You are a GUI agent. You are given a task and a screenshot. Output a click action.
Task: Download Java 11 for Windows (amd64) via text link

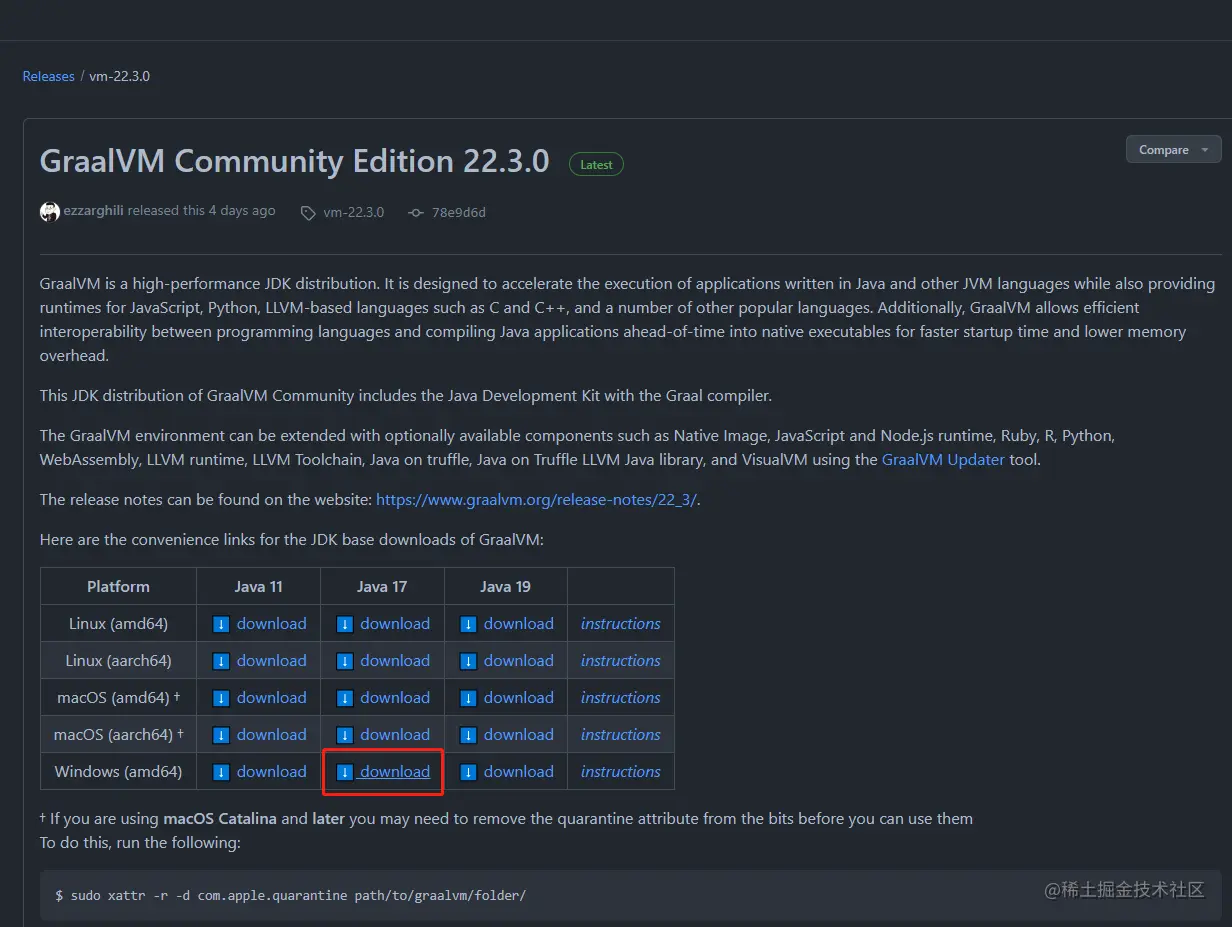coord(271,772)
